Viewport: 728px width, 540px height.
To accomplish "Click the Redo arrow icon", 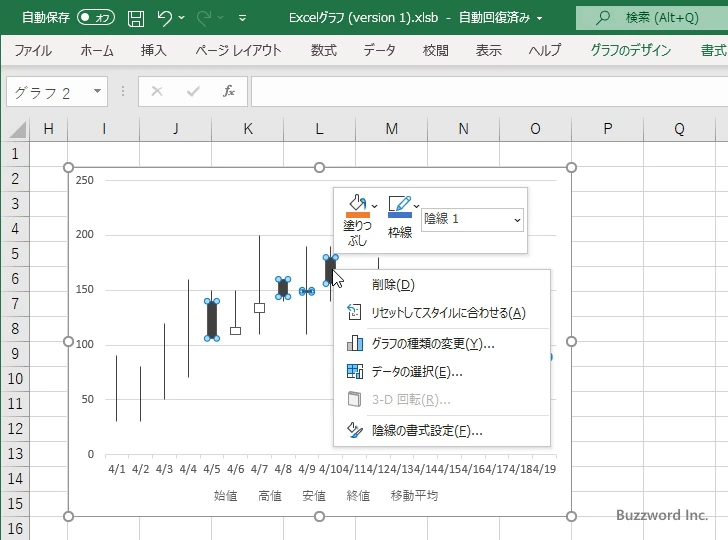I will coord(203,18).
